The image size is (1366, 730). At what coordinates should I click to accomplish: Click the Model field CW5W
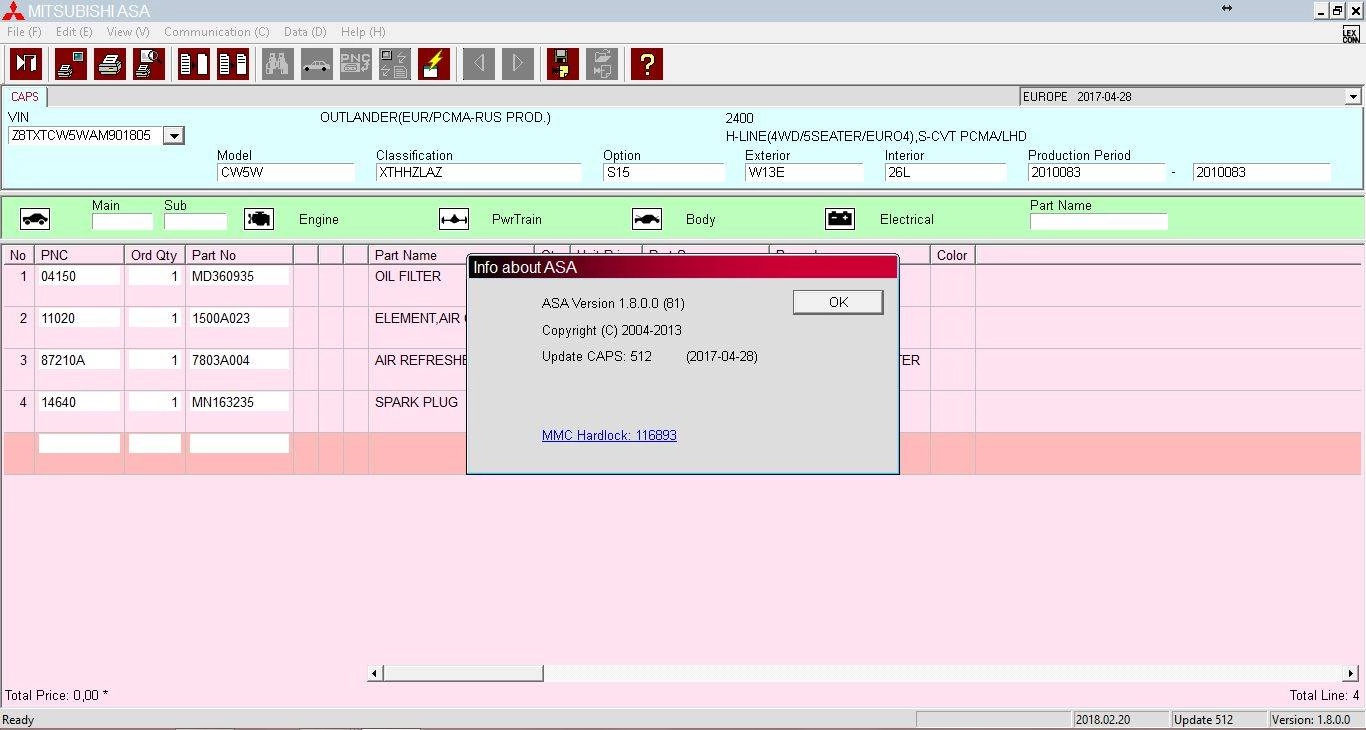tap(286, 172)
